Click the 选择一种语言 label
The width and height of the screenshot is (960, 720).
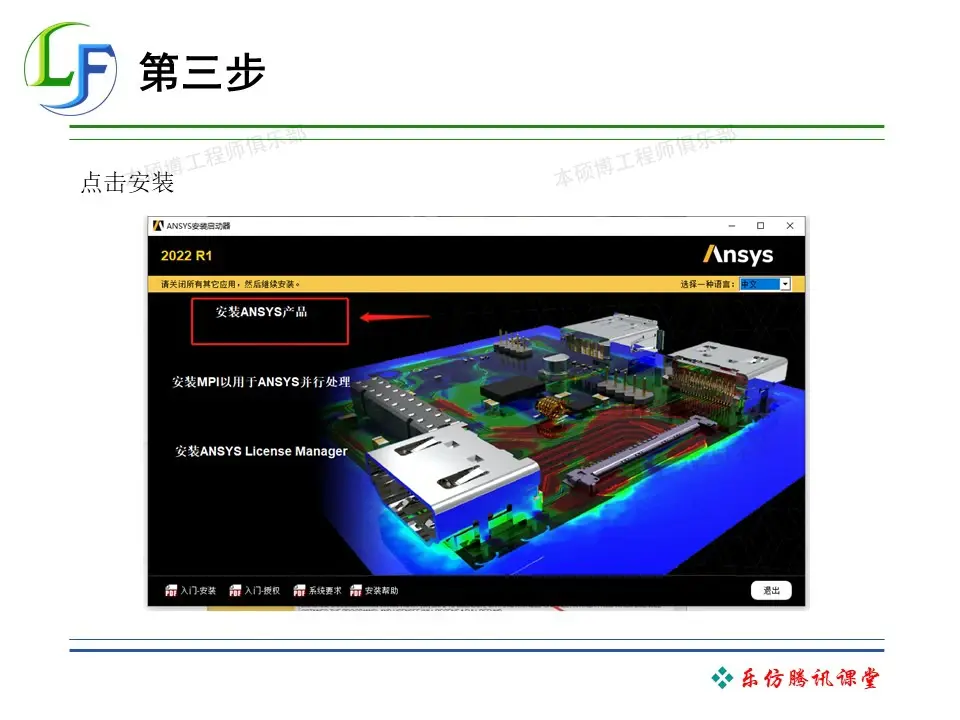707,284
